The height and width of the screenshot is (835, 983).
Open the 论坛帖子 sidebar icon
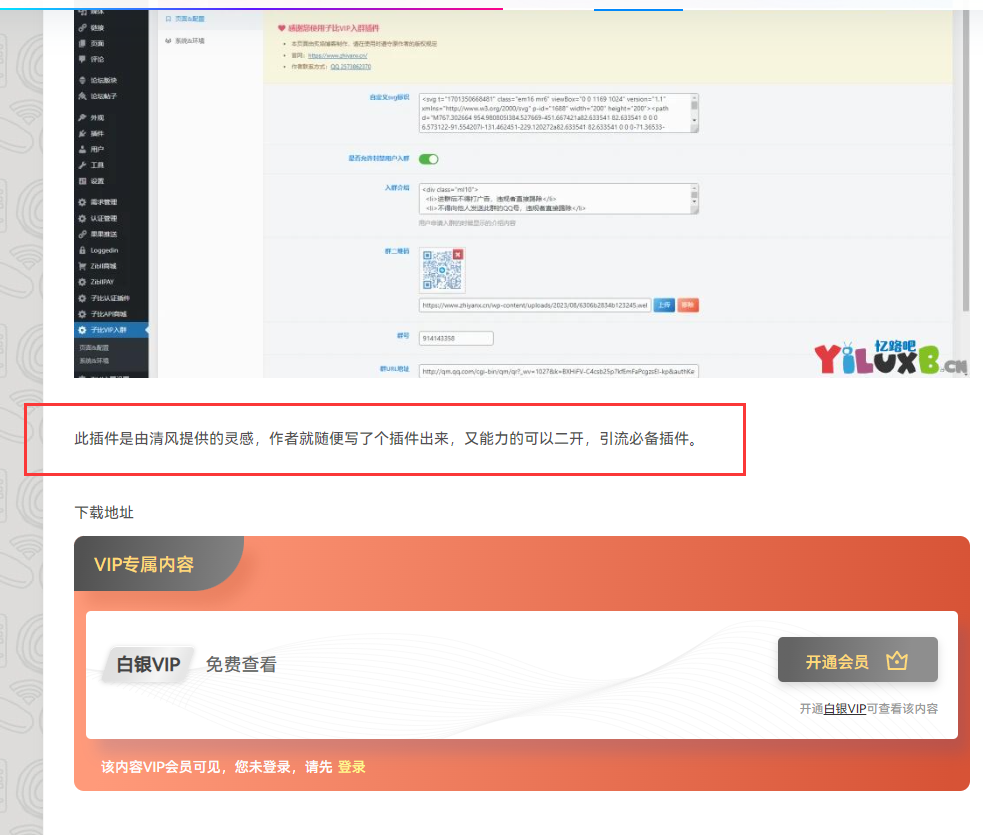(82, 96)
